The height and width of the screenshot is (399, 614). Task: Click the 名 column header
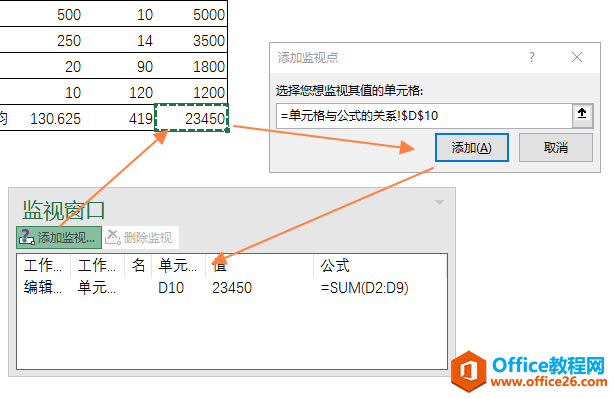pos(138,265)
